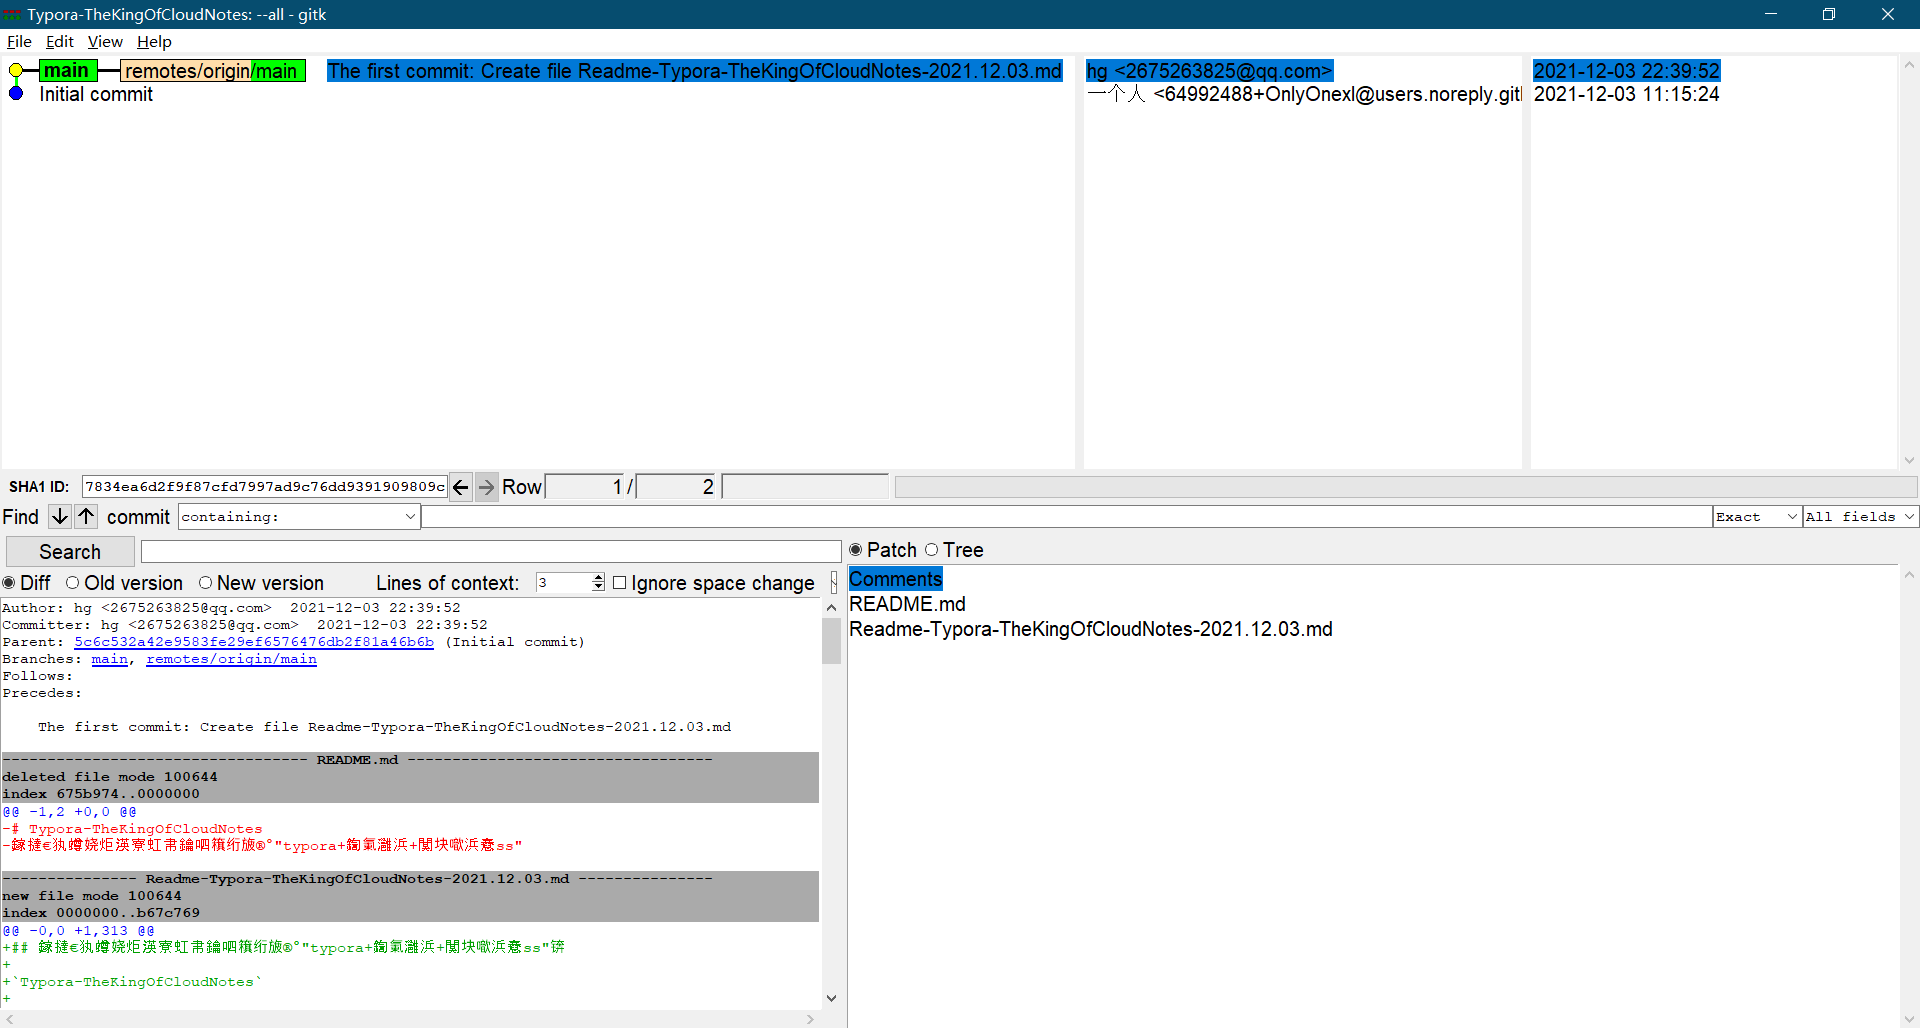Image resolution: width=1920 pixels, height=1028 pixels.
Task: Find previous commit with up arrow
Action: (x=87, y=516)
